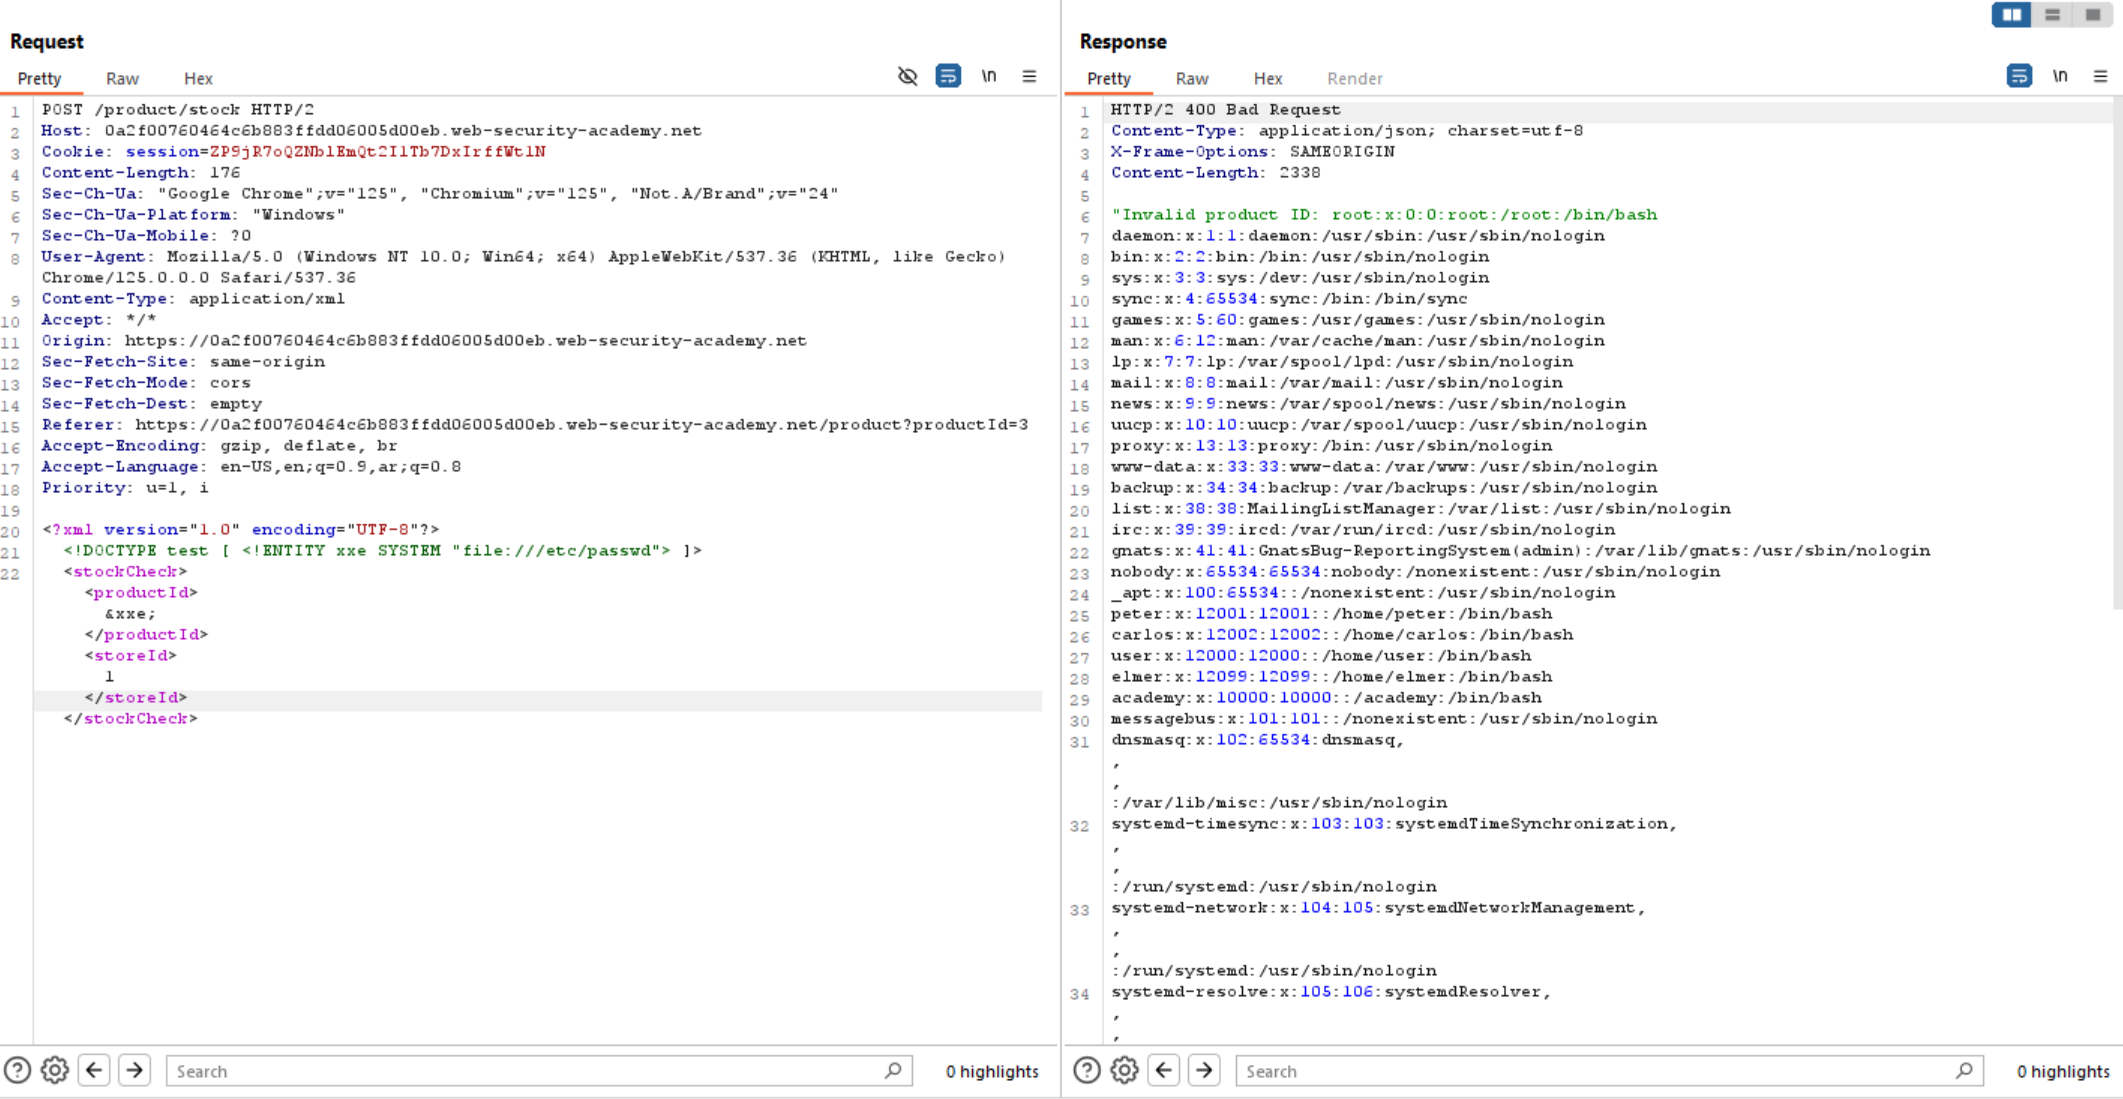Click the peter passwd entry line

(1332, 613)
